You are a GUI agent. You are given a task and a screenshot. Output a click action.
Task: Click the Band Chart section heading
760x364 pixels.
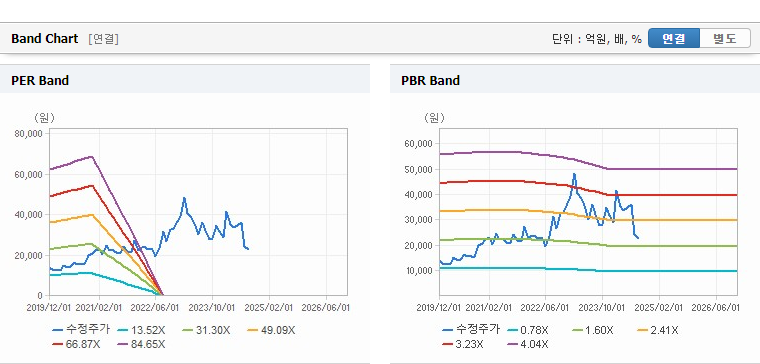coord(45,39)
